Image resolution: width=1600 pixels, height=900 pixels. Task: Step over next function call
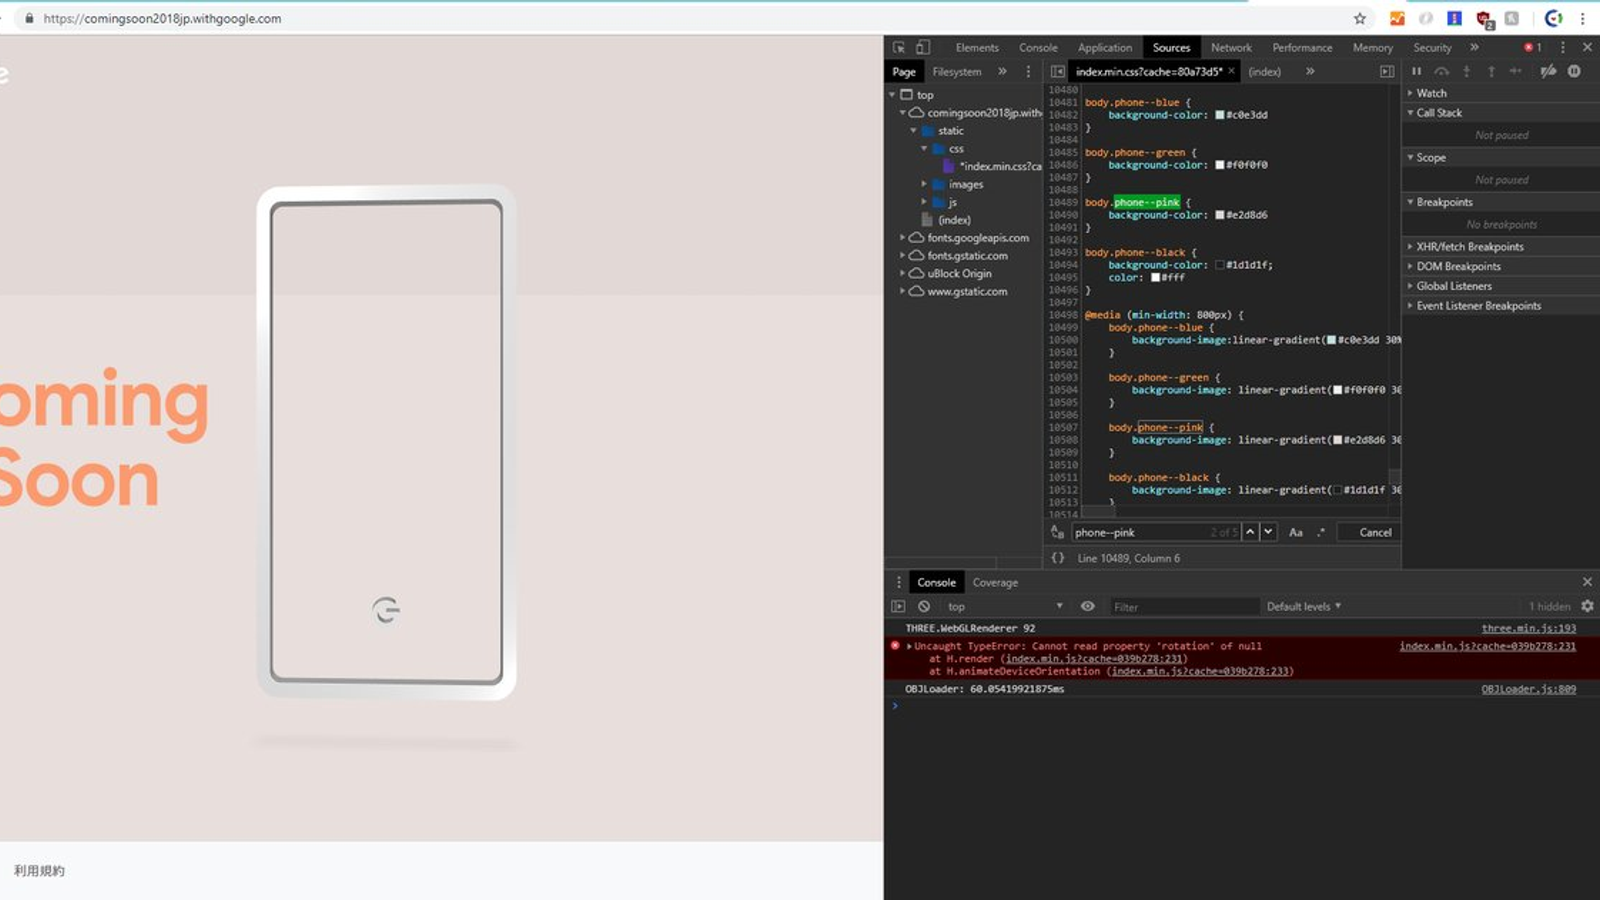point(1441,71)
